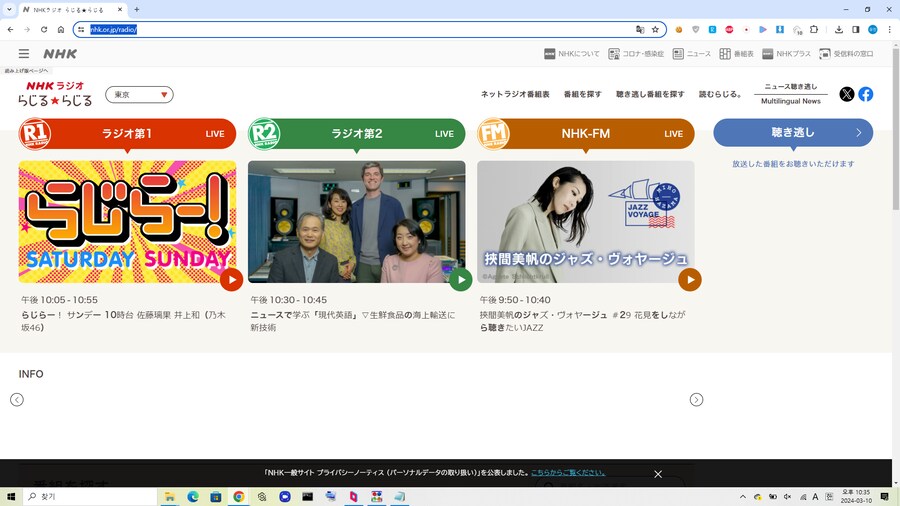Play ラジオ第2 live stream button
The image size is (900, 506).
point(460,280)
